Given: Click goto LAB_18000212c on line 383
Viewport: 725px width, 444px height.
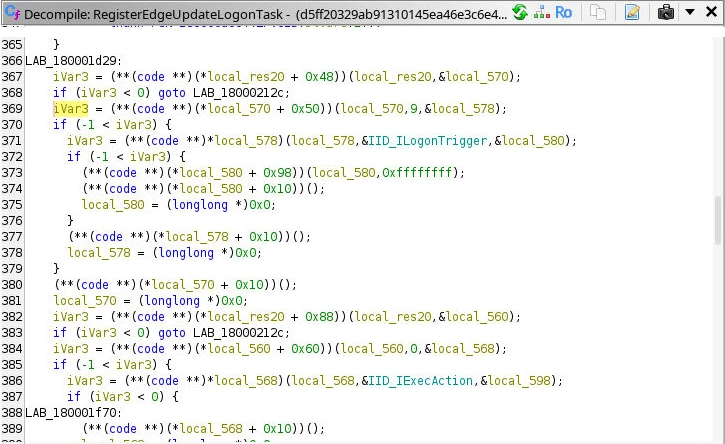Looking at the screenshot, I should pos(224,333).
